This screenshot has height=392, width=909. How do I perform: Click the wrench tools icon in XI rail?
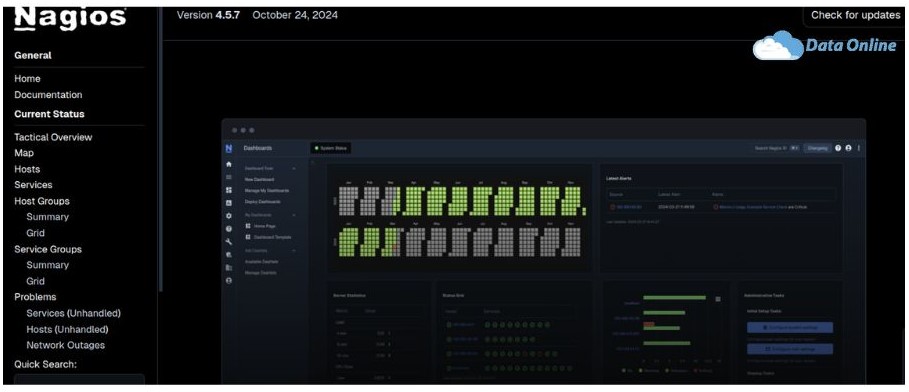[x=229, y=241]
